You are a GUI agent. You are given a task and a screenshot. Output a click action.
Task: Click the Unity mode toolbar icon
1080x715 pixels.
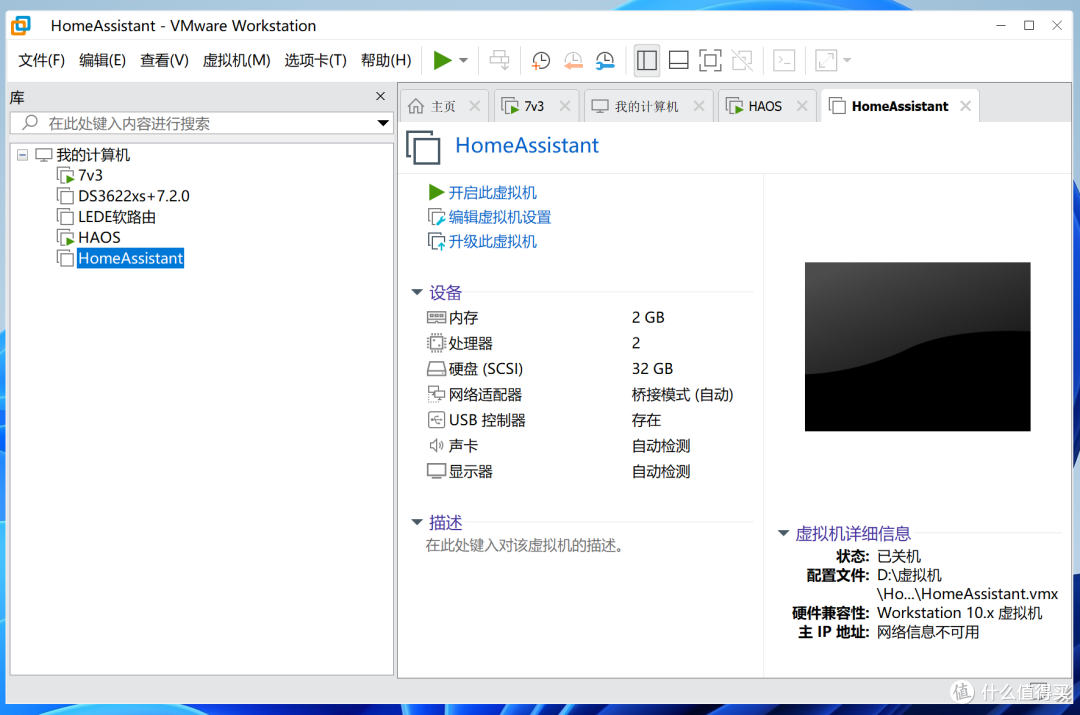[742, 61]
